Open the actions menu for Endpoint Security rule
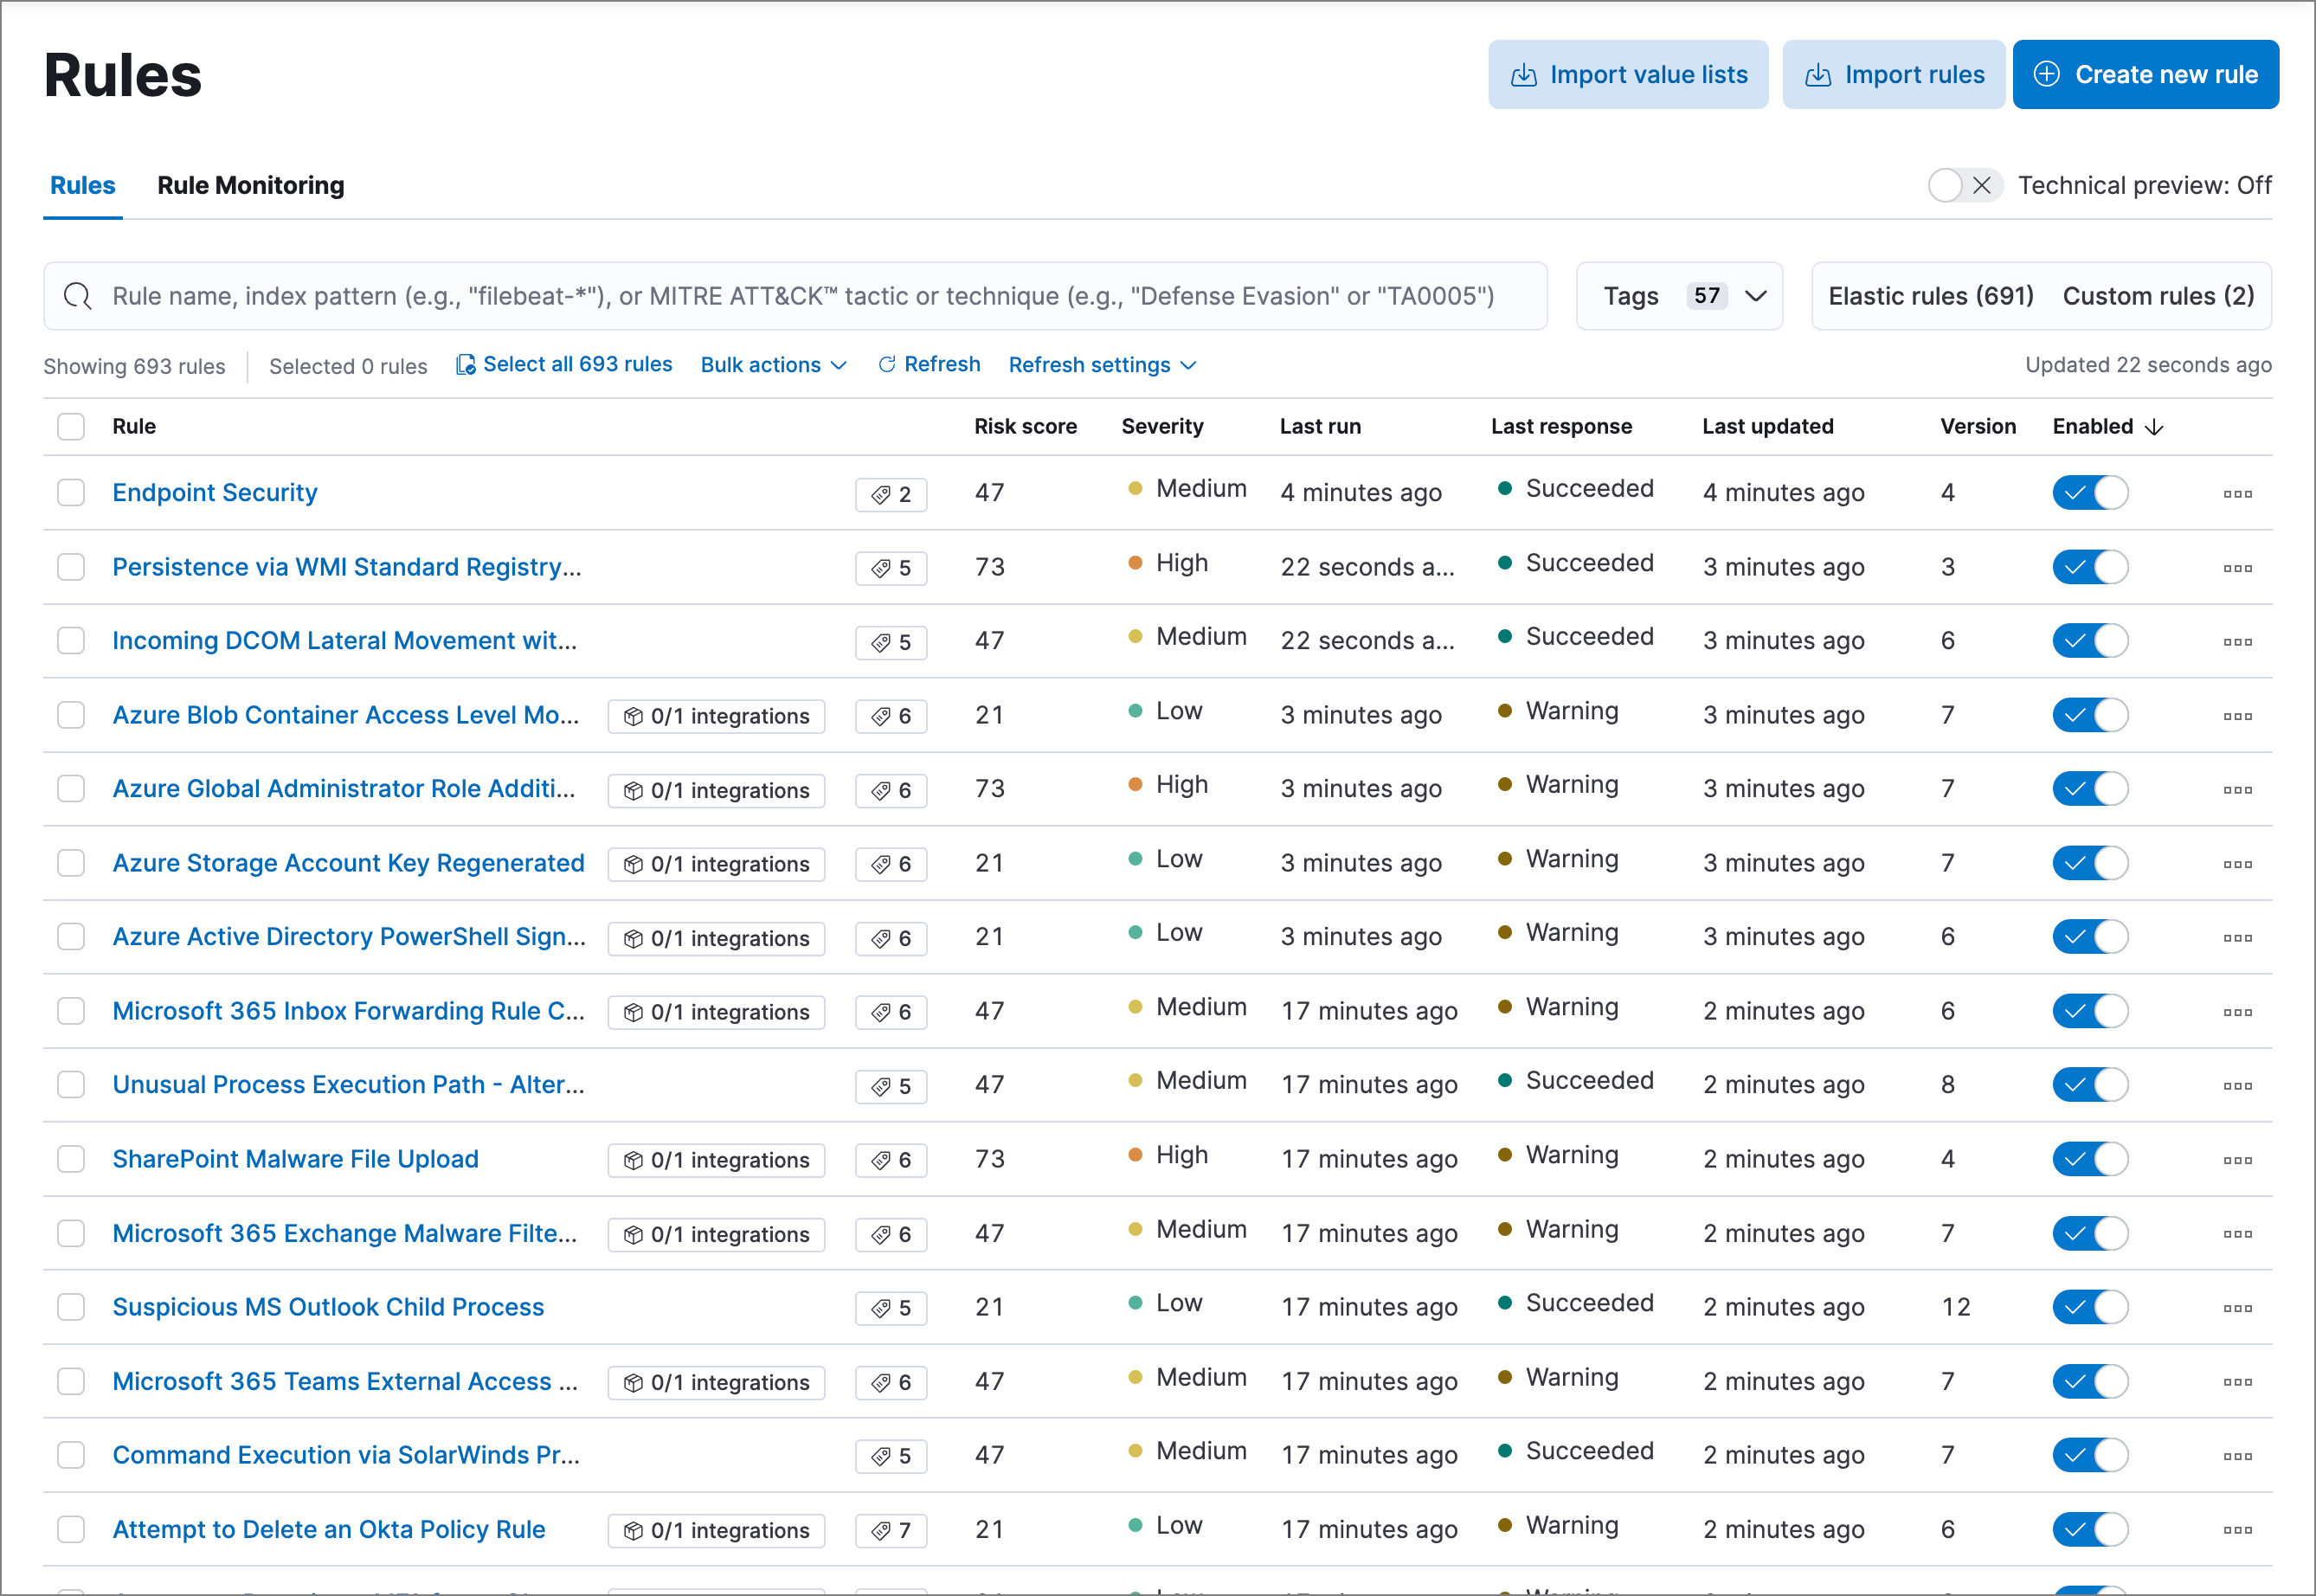This screenshot has height=1596, width=2316. [x=2237, y=493]
